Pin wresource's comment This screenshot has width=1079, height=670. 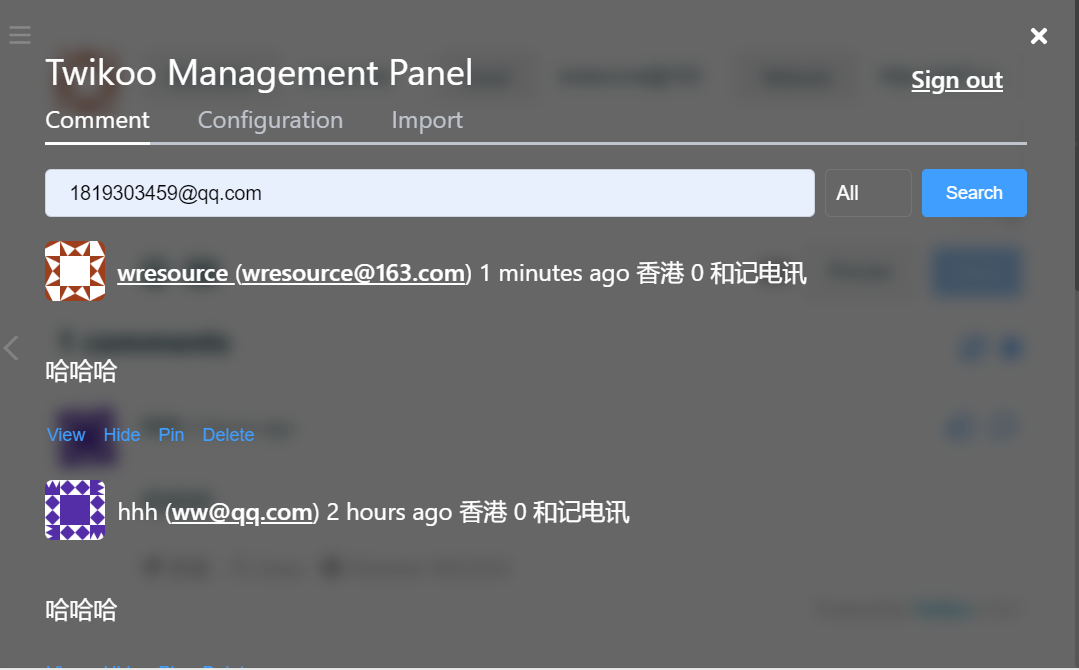pos(171,435)
